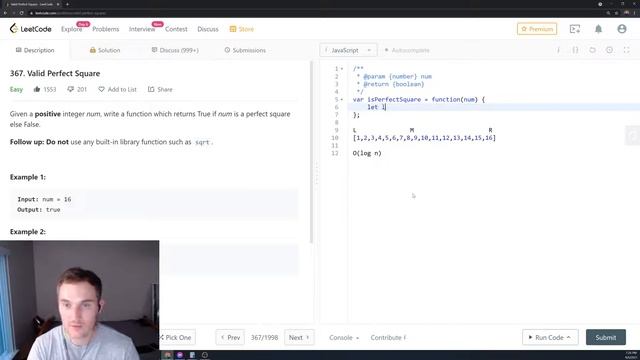This screenshot has width=640, height=360.
Task: Go to the Prev problem
Action: [230, 338]
